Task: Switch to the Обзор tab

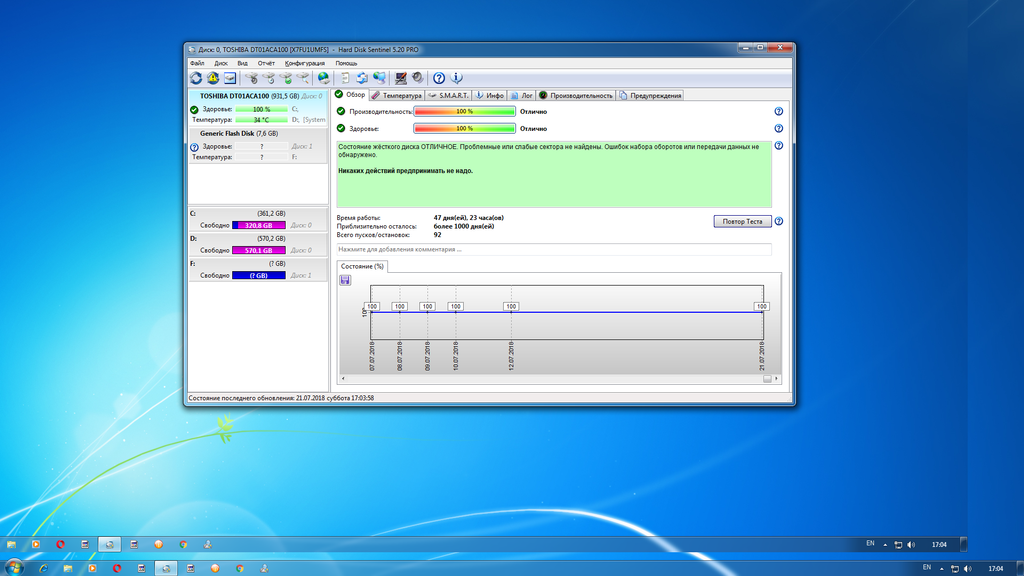Action: click(351, 95)
